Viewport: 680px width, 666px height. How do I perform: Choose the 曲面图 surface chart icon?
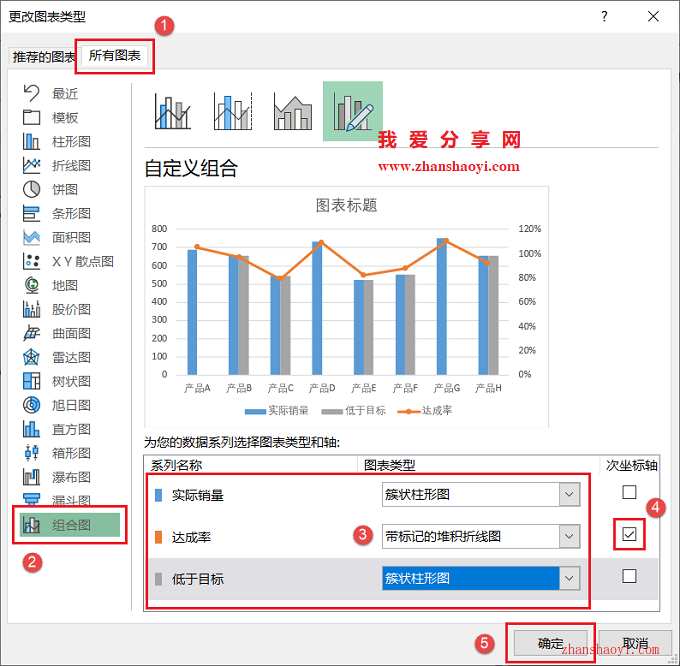[31, 333]
